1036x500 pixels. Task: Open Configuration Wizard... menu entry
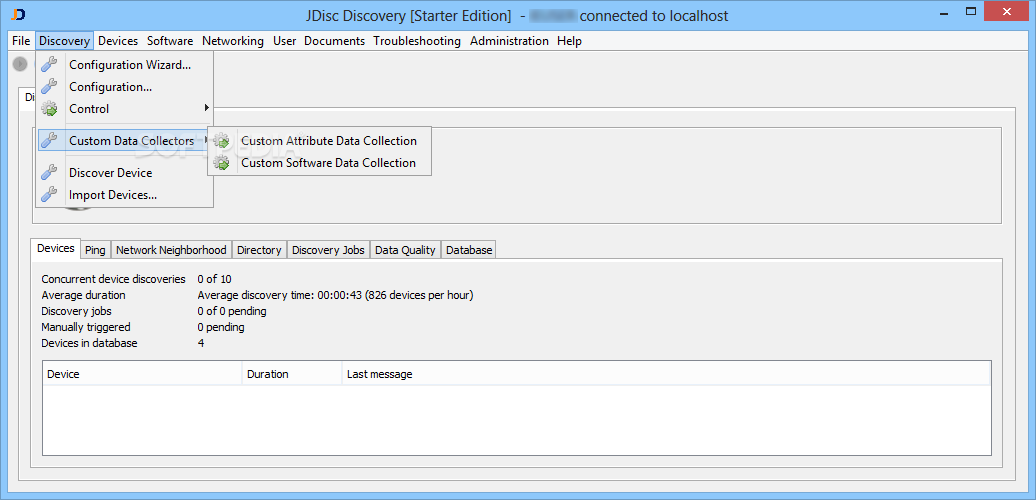pyautogui.click(x=125, y=65)
